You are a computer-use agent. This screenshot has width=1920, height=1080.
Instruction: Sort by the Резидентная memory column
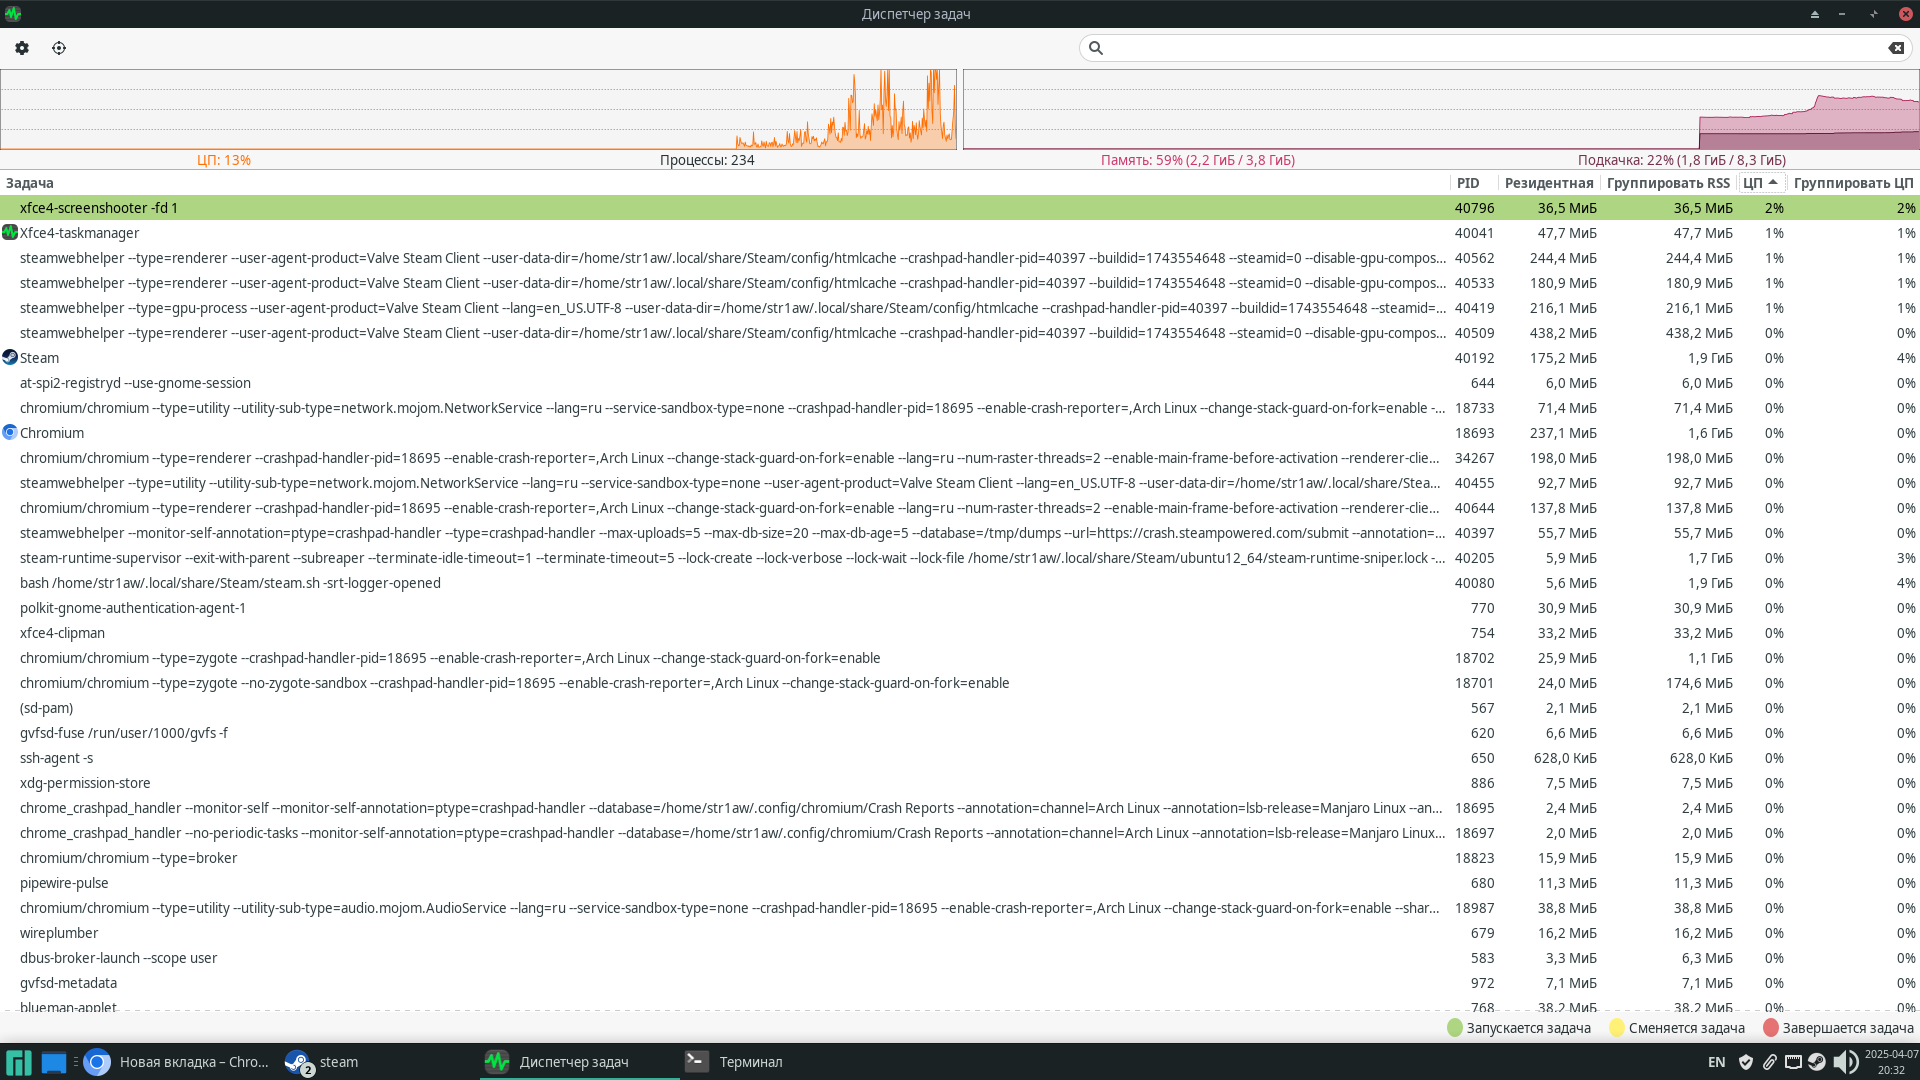pyautogui.click(x=1548, y=183)
